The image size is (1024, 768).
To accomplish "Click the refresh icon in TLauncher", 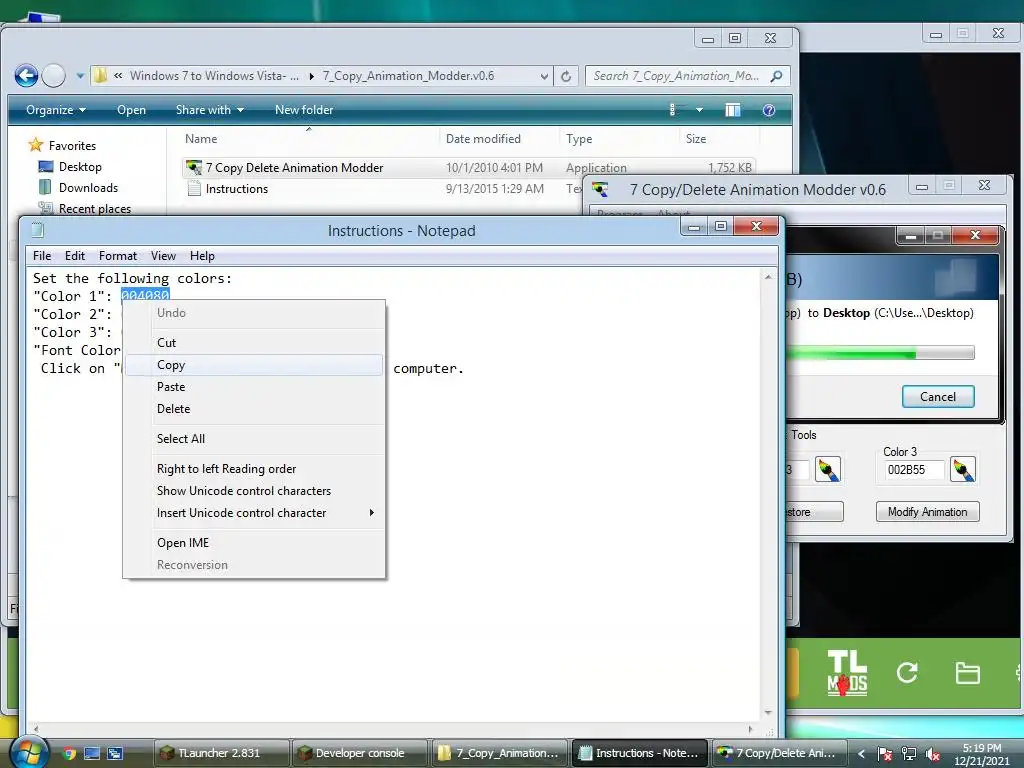I will (x=907, y=673).
